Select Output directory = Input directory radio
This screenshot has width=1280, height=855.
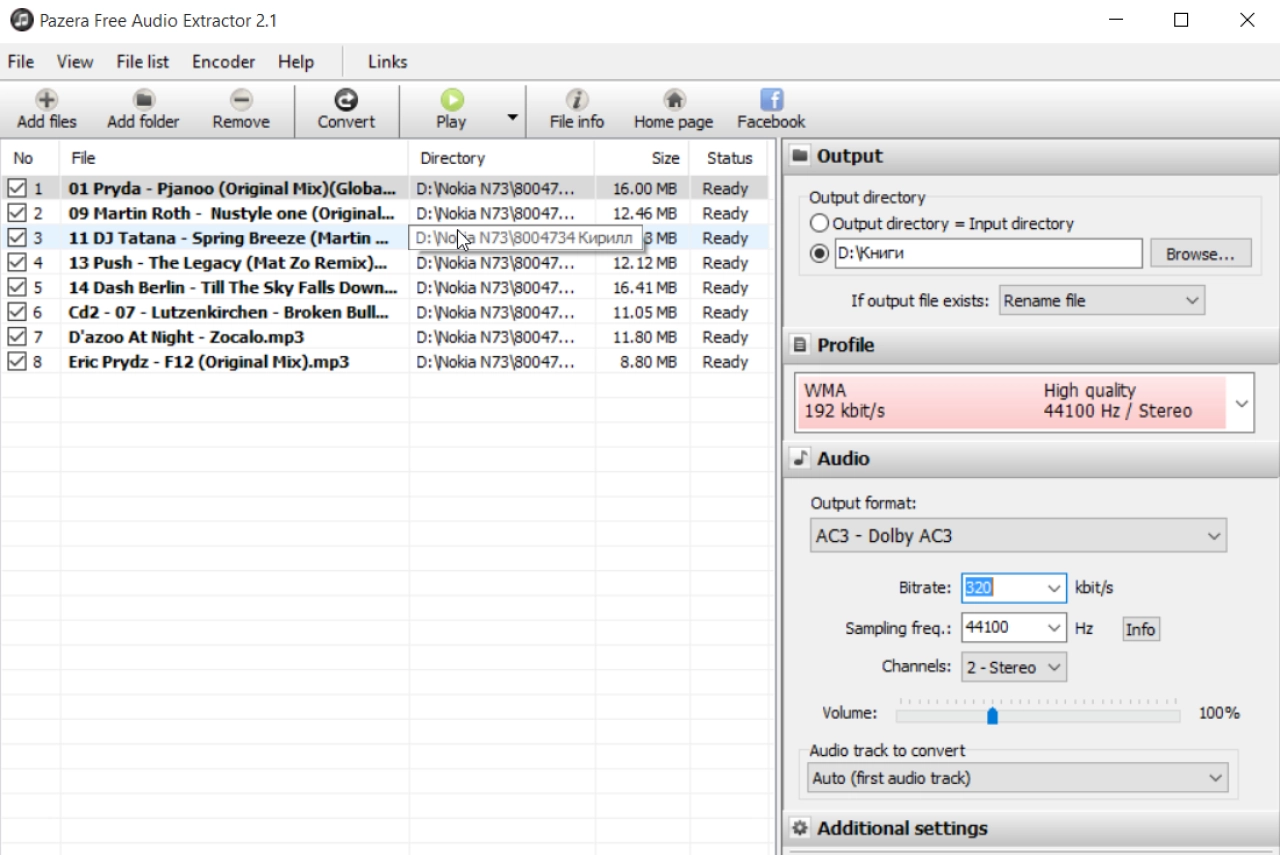(x=820, y=224)
